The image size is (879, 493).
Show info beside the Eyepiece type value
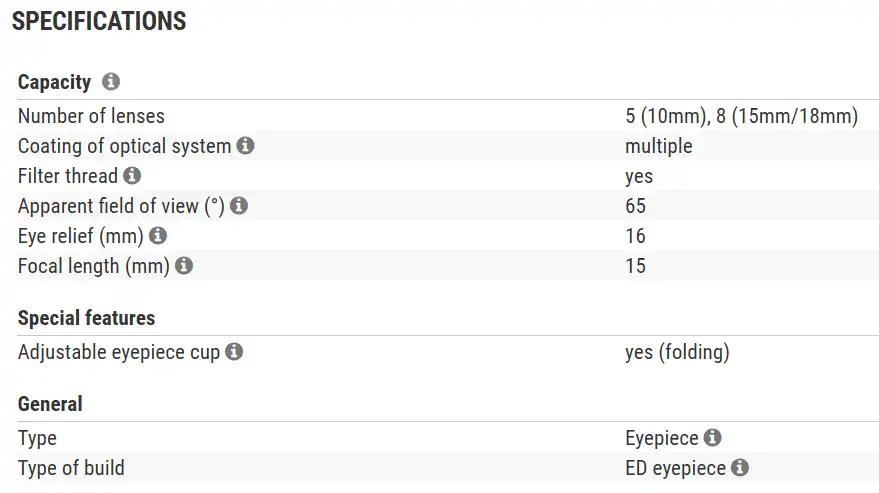(712, 438)
